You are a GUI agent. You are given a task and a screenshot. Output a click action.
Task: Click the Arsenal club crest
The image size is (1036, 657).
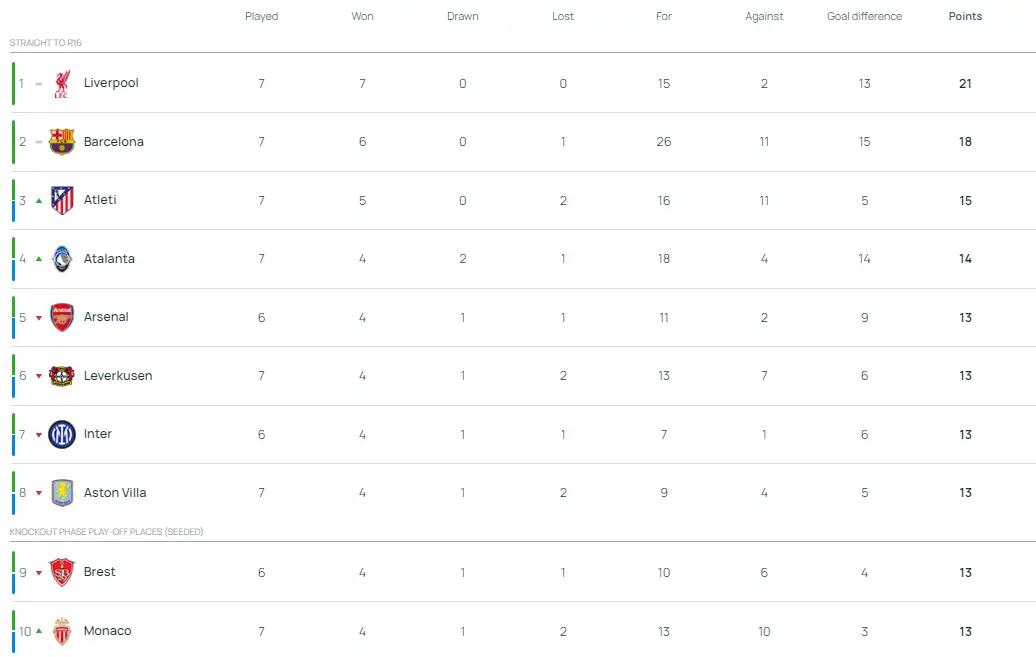[62, 317]
